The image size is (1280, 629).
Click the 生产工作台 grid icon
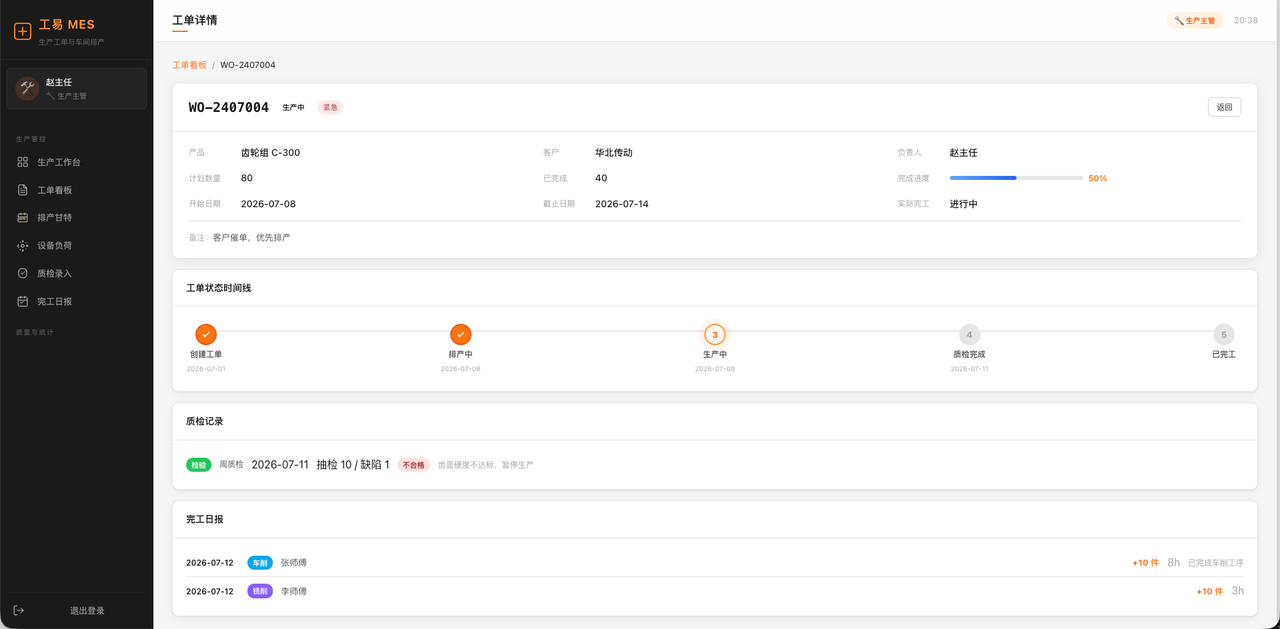[23, 162]
